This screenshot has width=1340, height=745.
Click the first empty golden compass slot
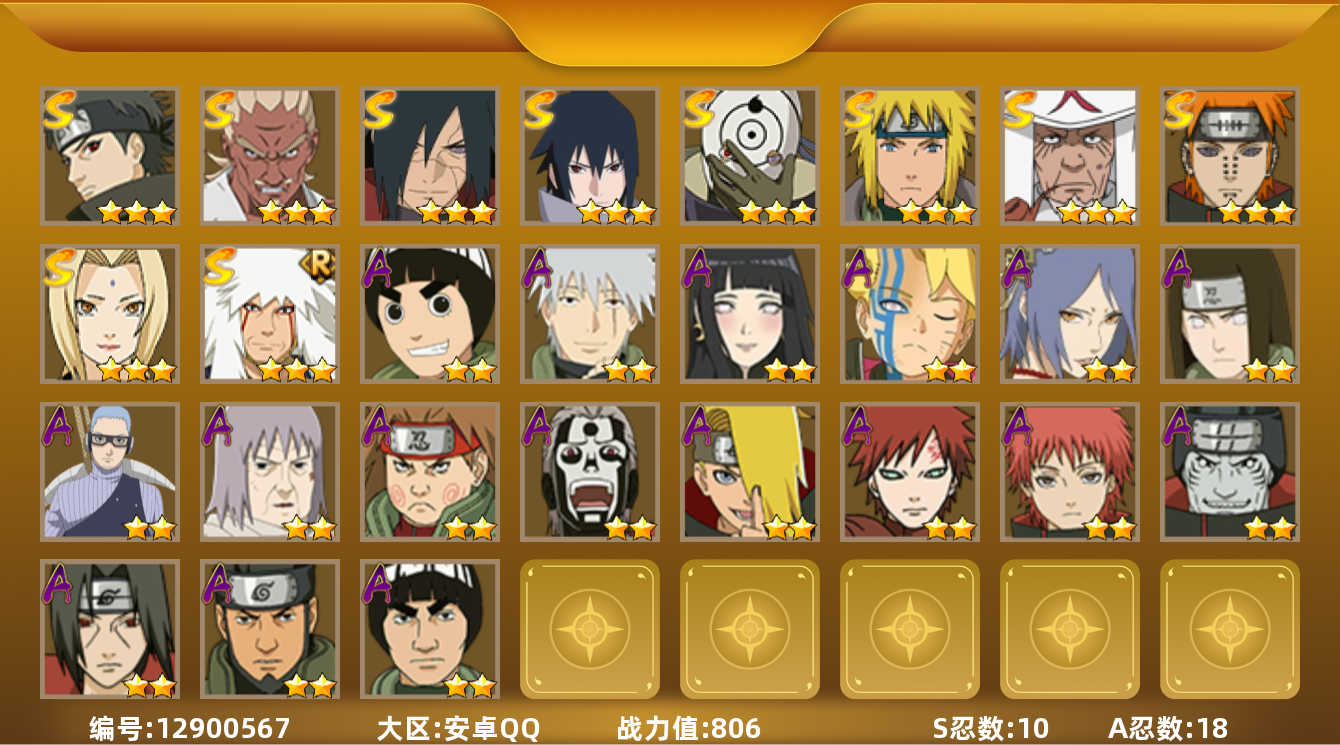click(590, 629)
